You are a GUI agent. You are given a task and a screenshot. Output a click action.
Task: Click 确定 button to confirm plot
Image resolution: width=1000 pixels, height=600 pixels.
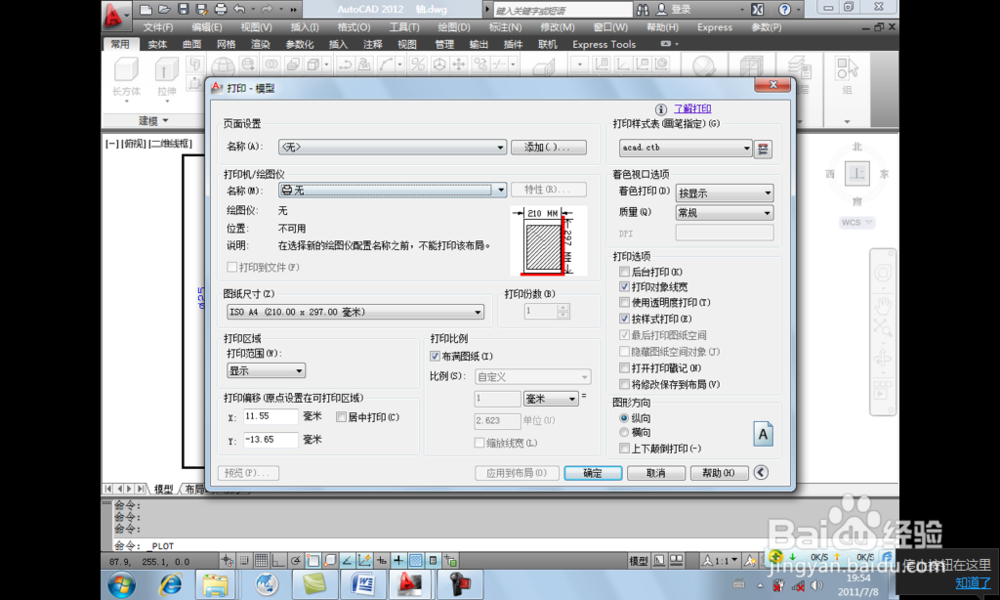(x=592, y=473)
